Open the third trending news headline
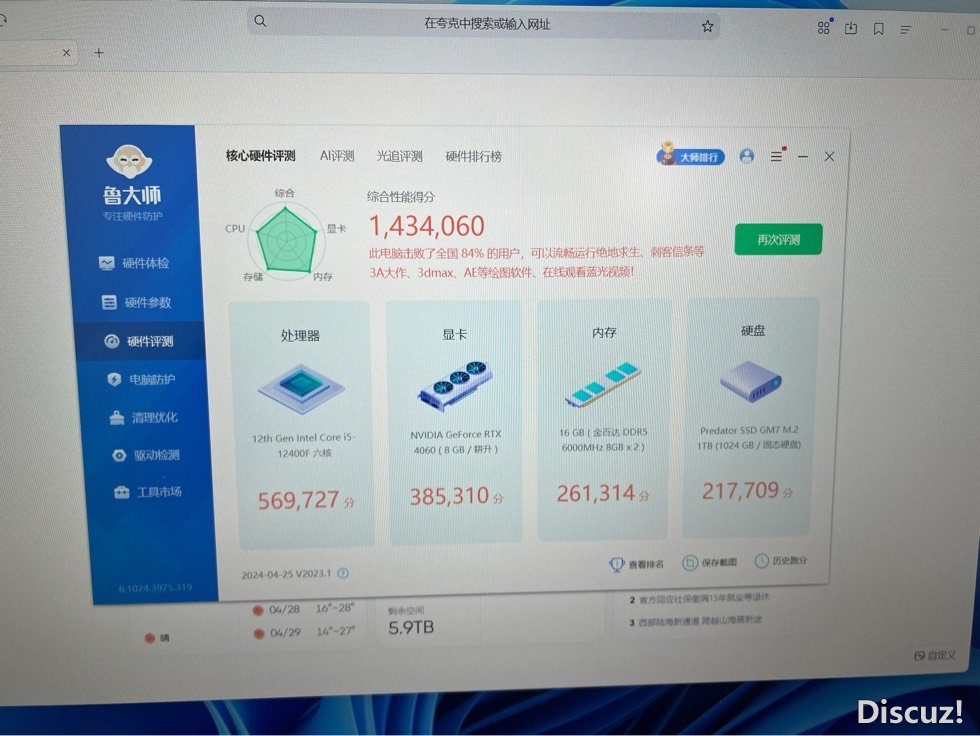 click(x=695, y=622)
